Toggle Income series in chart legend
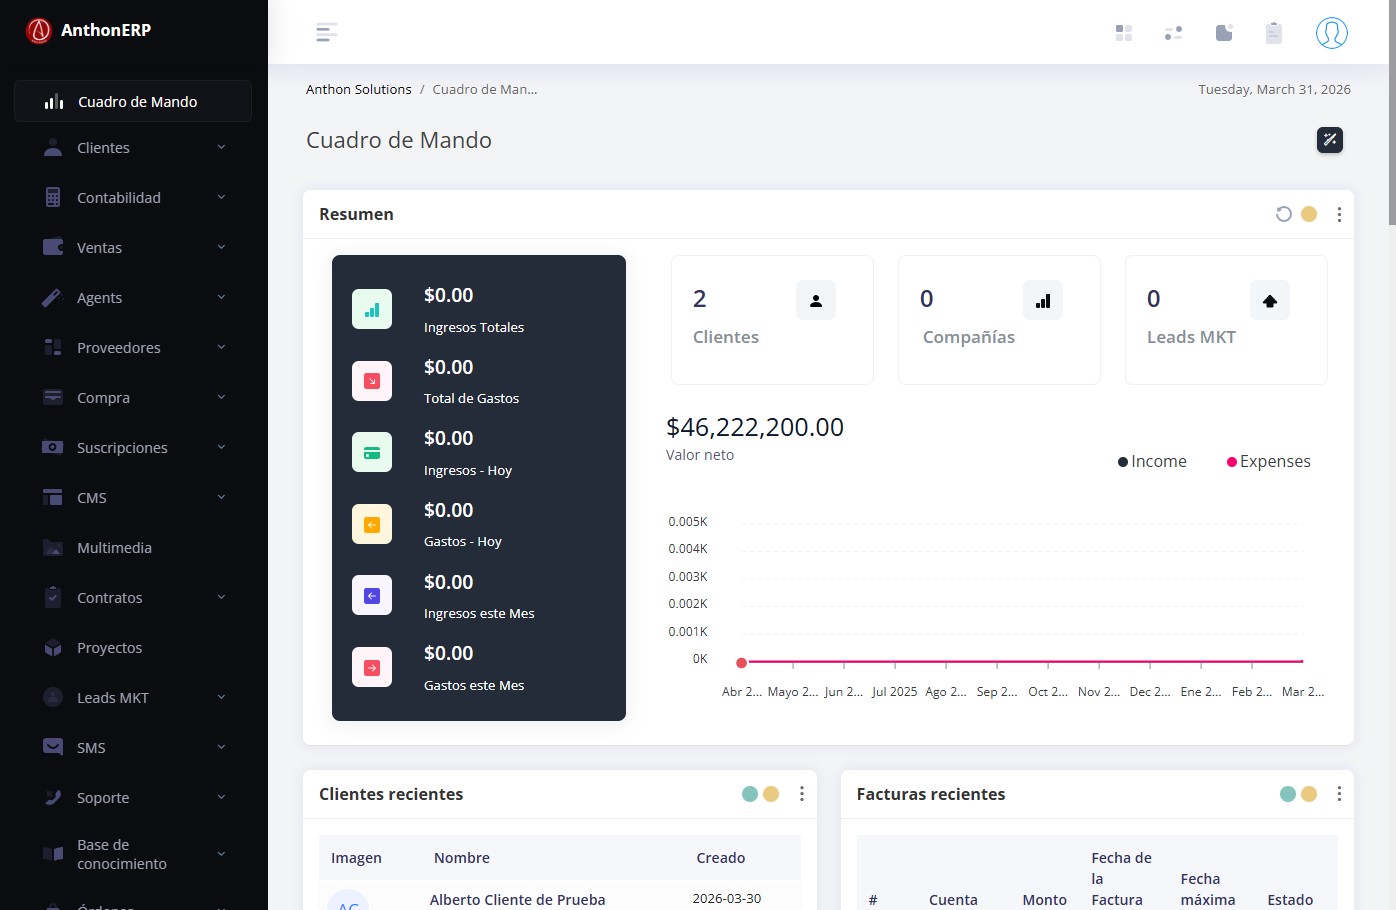The width and height of the screenshot is (1396, 910). tap(1152, 461)
